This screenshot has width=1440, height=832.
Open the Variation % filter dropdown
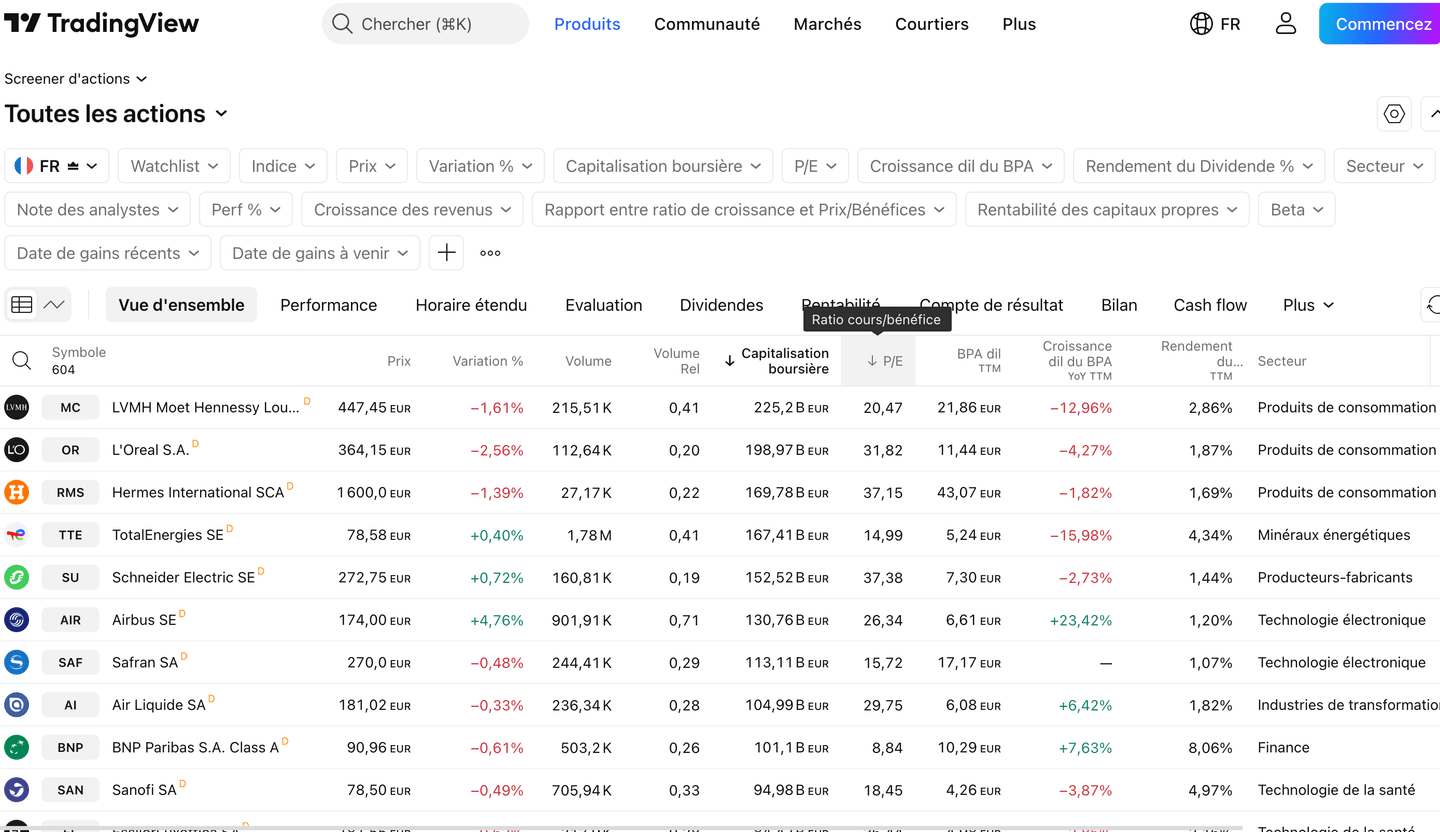click(480, 166)
